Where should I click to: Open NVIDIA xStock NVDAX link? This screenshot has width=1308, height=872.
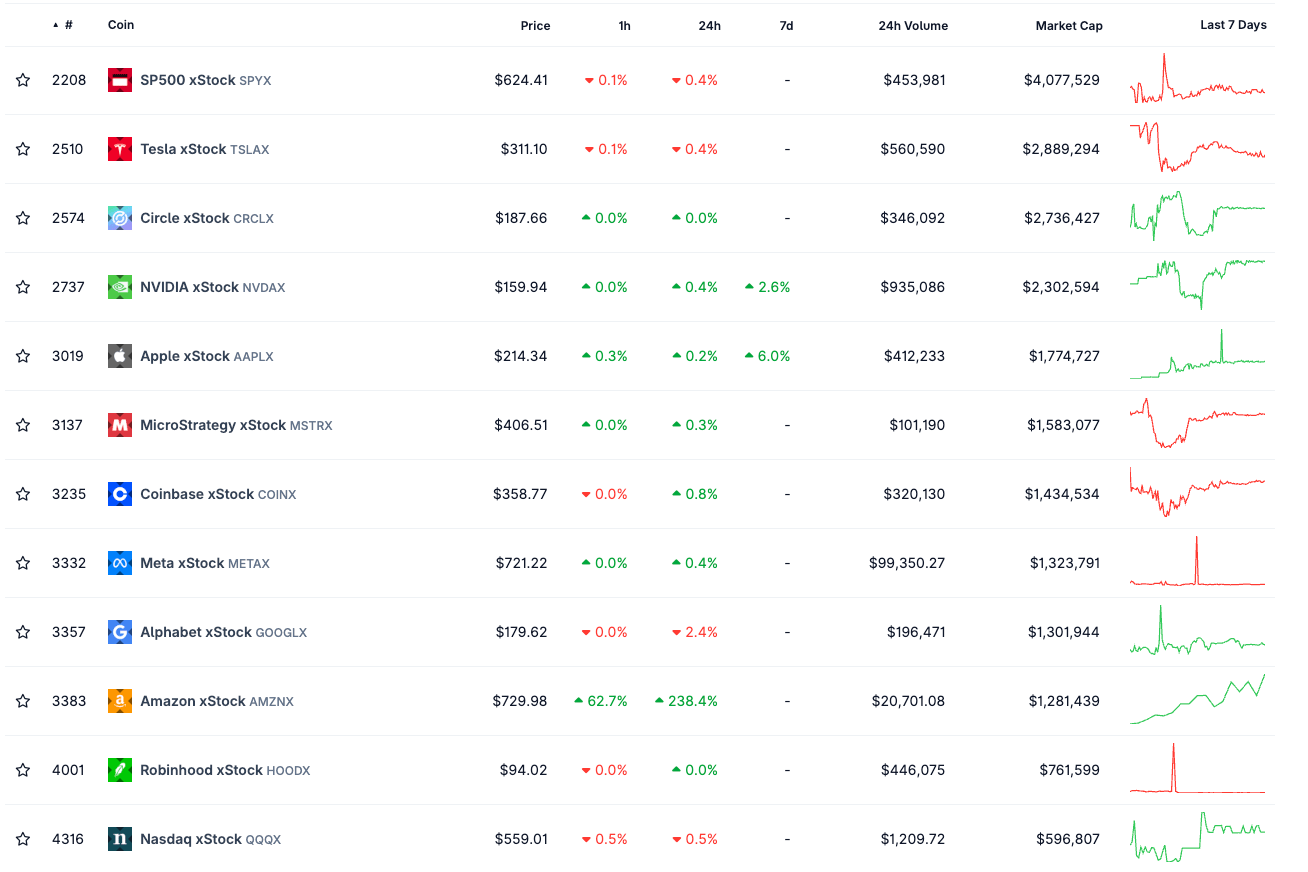tap(212, 287)
